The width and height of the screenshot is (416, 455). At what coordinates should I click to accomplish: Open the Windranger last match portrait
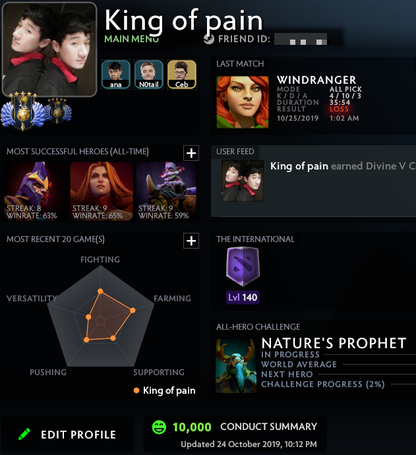click(243, 102)
